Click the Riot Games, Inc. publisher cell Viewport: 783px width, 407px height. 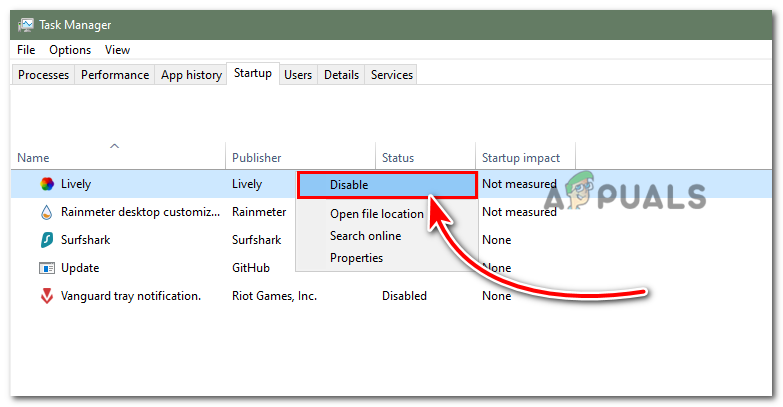274,296
